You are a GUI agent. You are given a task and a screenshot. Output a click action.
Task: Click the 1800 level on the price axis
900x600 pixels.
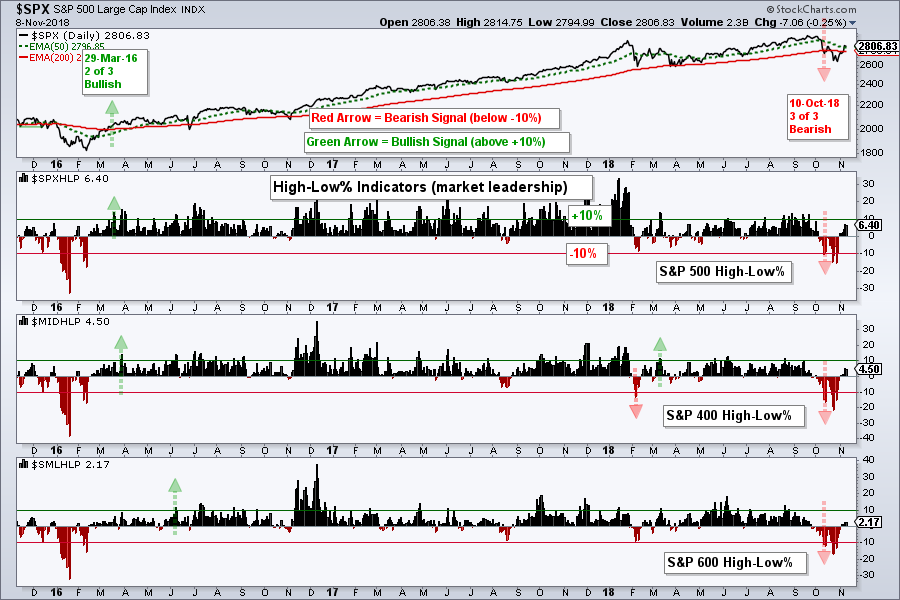[x=871, y=153]
